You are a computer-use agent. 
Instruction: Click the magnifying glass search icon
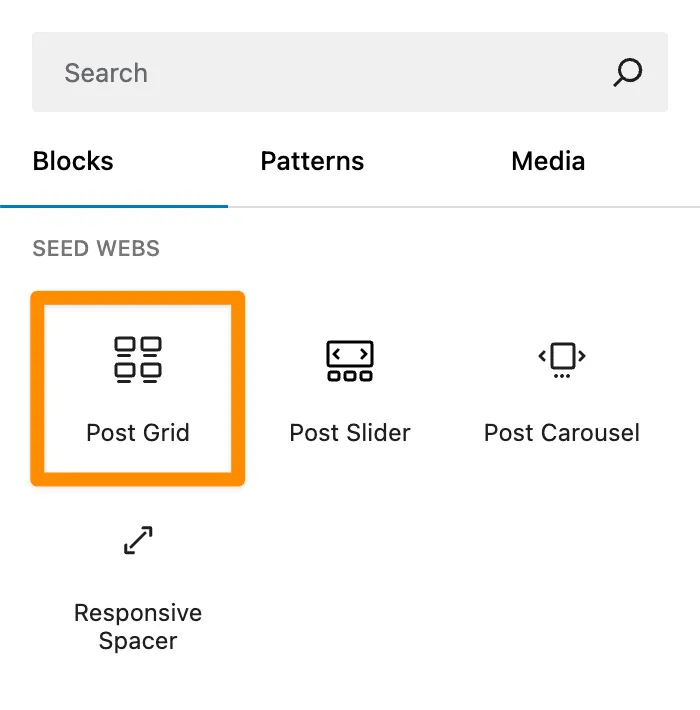click(627, 72)
